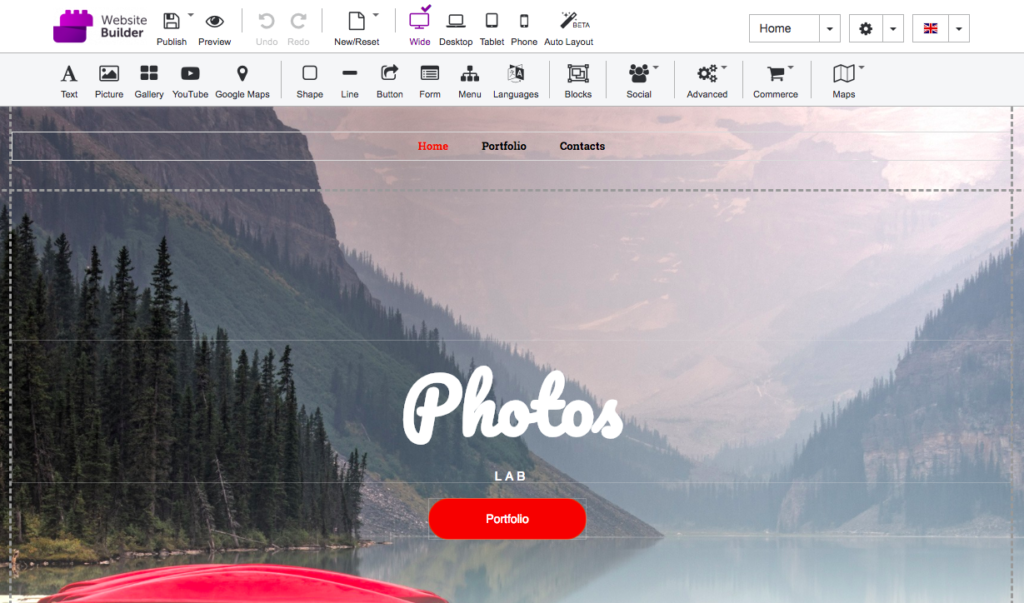Select the Shape element tool
1024x603 pixels.
310,81
